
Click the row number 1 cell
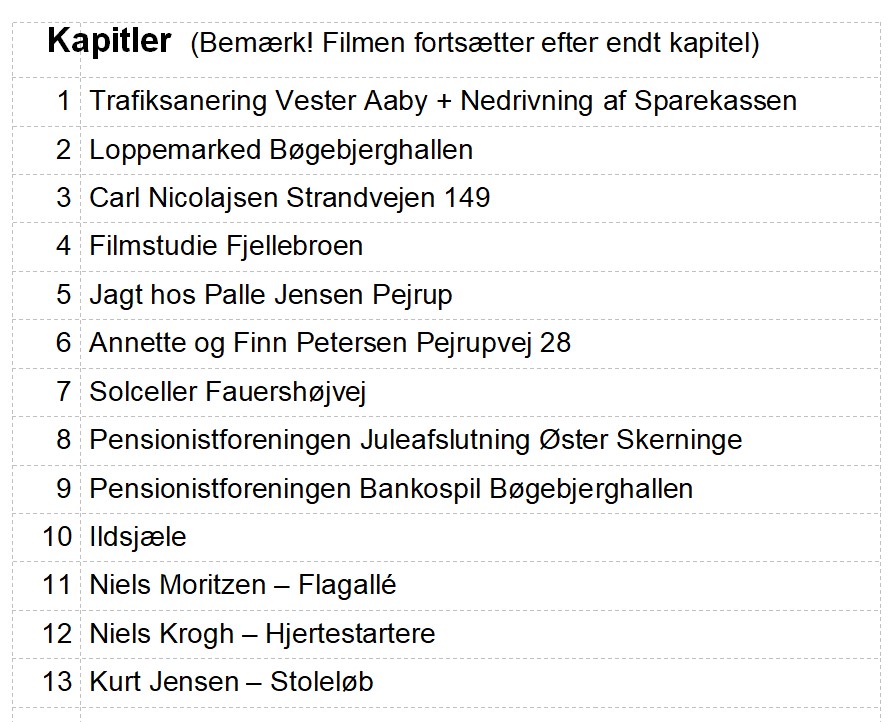click(x=64, y=101)
